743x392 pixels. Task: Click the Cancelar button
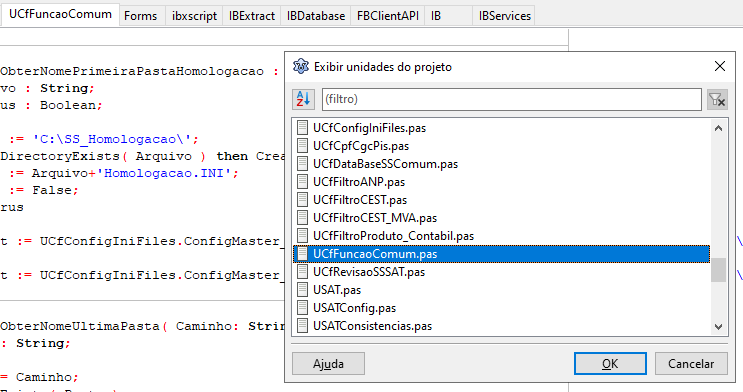coord(691,364)
